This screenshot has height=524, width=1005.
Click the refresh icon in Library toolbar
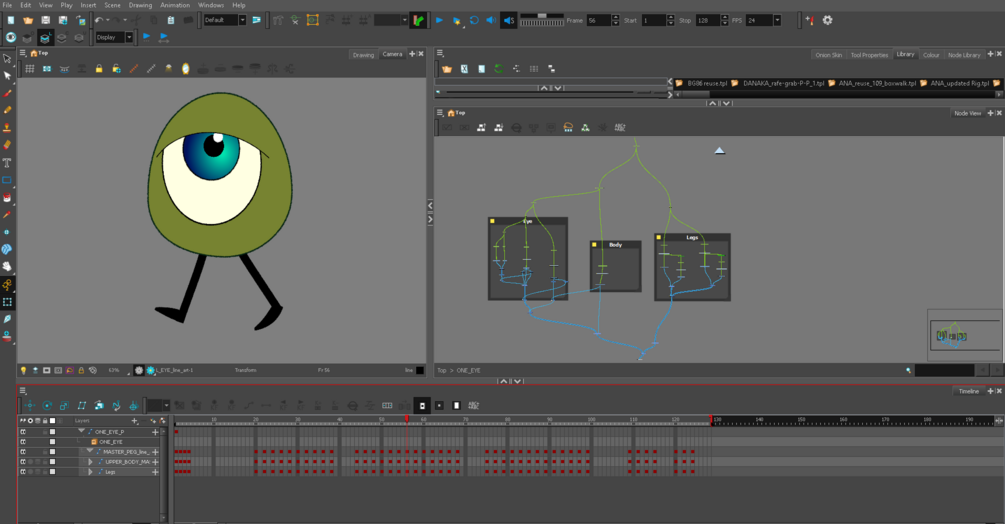[499, 69]
